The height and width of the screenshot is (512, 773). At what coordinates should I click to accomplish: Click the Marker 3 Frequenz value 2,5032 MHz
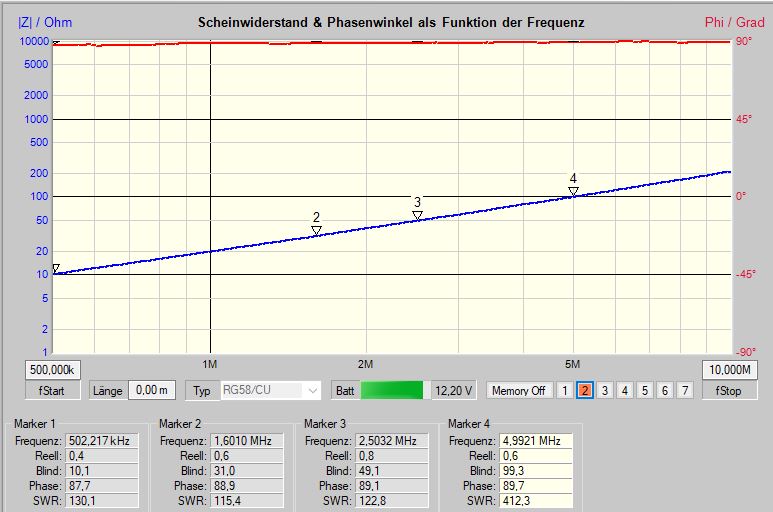coord(392,441)
